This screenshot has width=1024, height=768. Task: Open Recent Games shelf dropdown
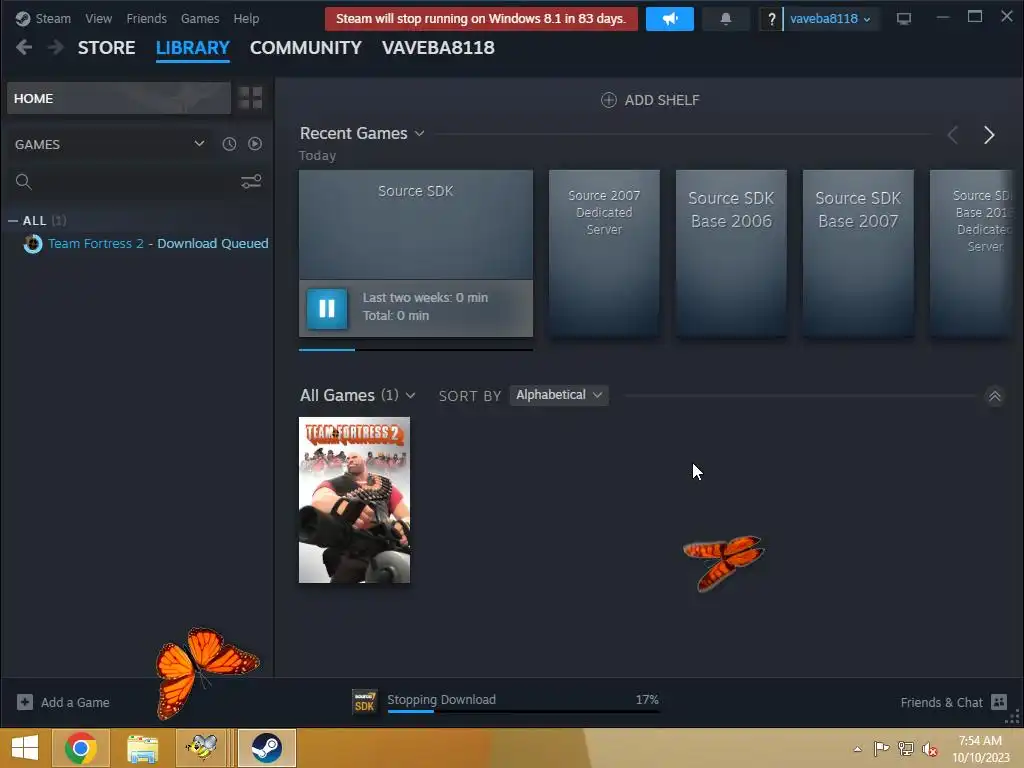(x=419, y=133)
